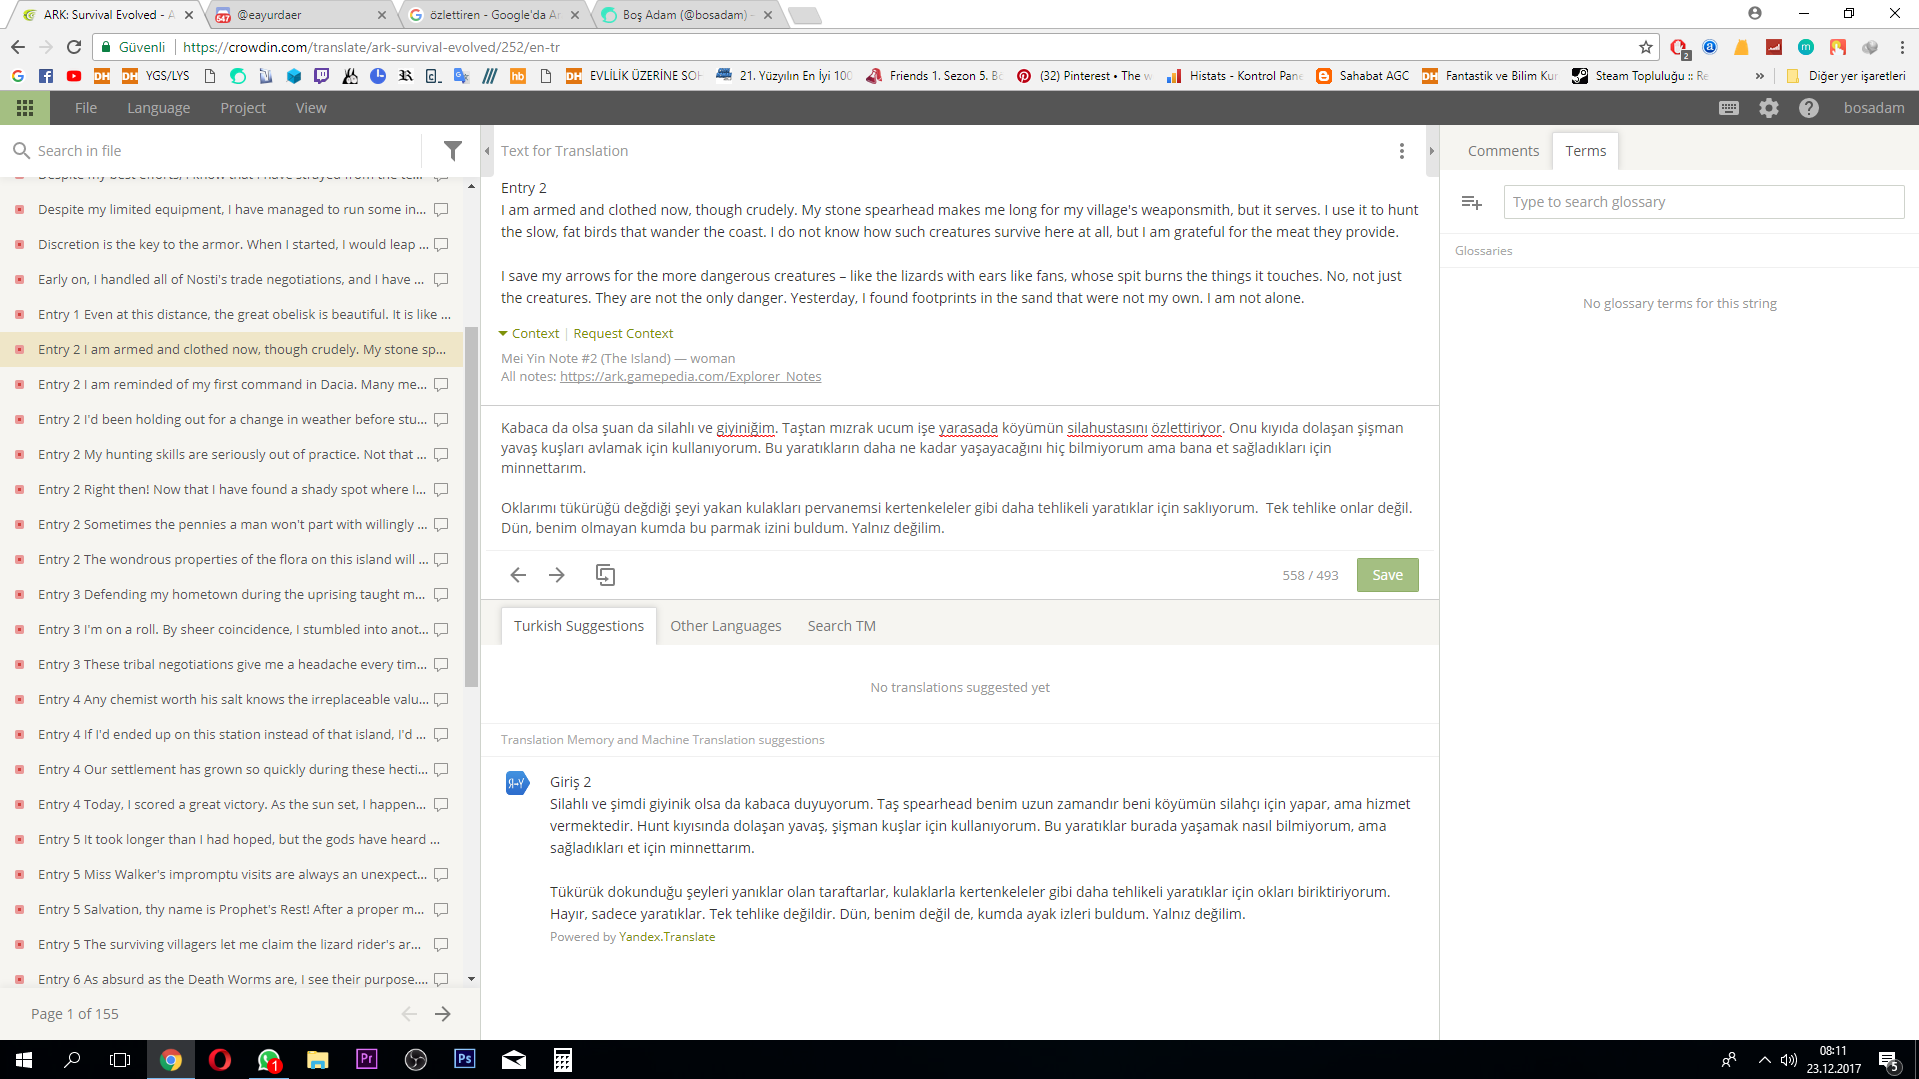Collapse the right comments panel arrow
This screenshot has width=1919, height=1079.
pyautogui.click(x=1431, y=151)
